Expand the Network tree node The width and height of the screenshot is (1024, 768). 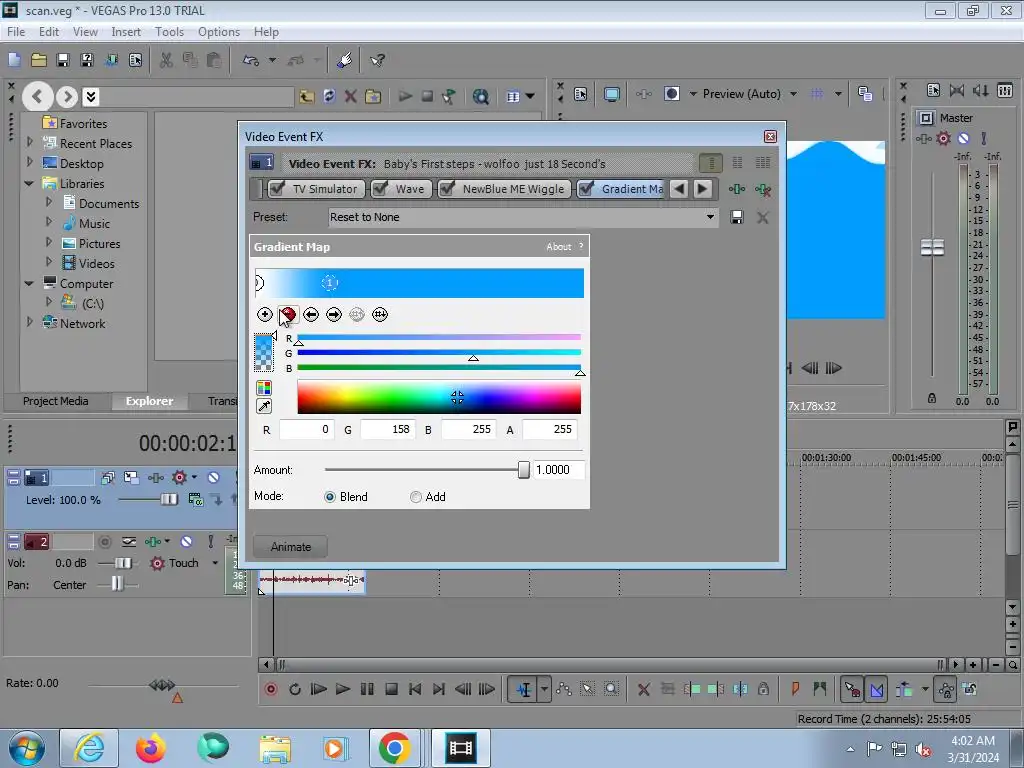[x=29, y=322]
